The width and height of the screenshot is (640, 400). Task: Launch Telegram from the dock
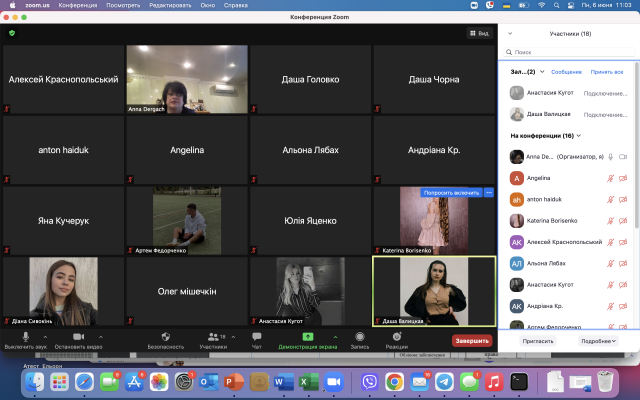tap(444, 382)
